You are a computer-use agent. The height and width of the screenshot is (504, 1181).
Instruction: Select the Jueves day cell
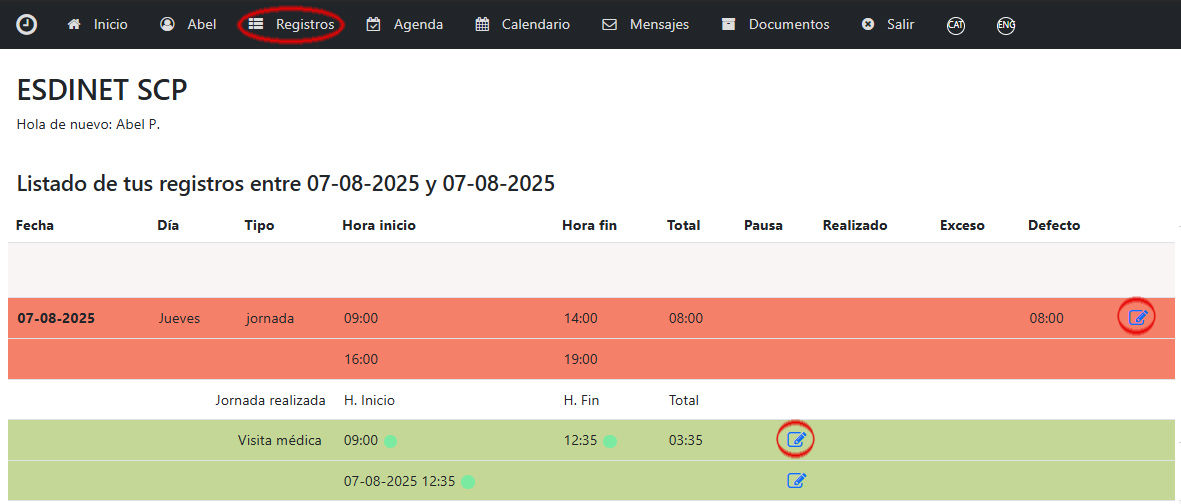click(179, 318)
